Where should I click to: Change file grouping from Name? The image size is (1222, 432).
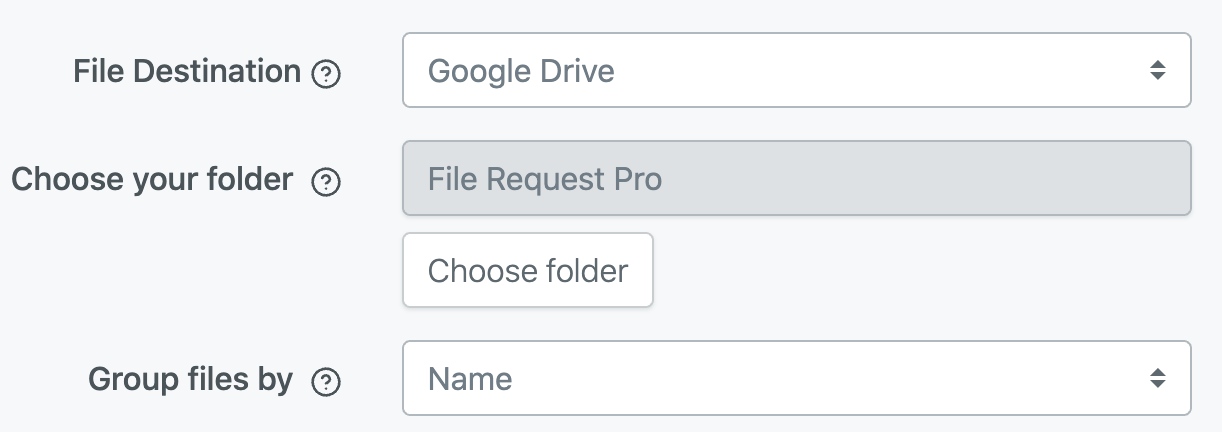[x=797, y=378]
